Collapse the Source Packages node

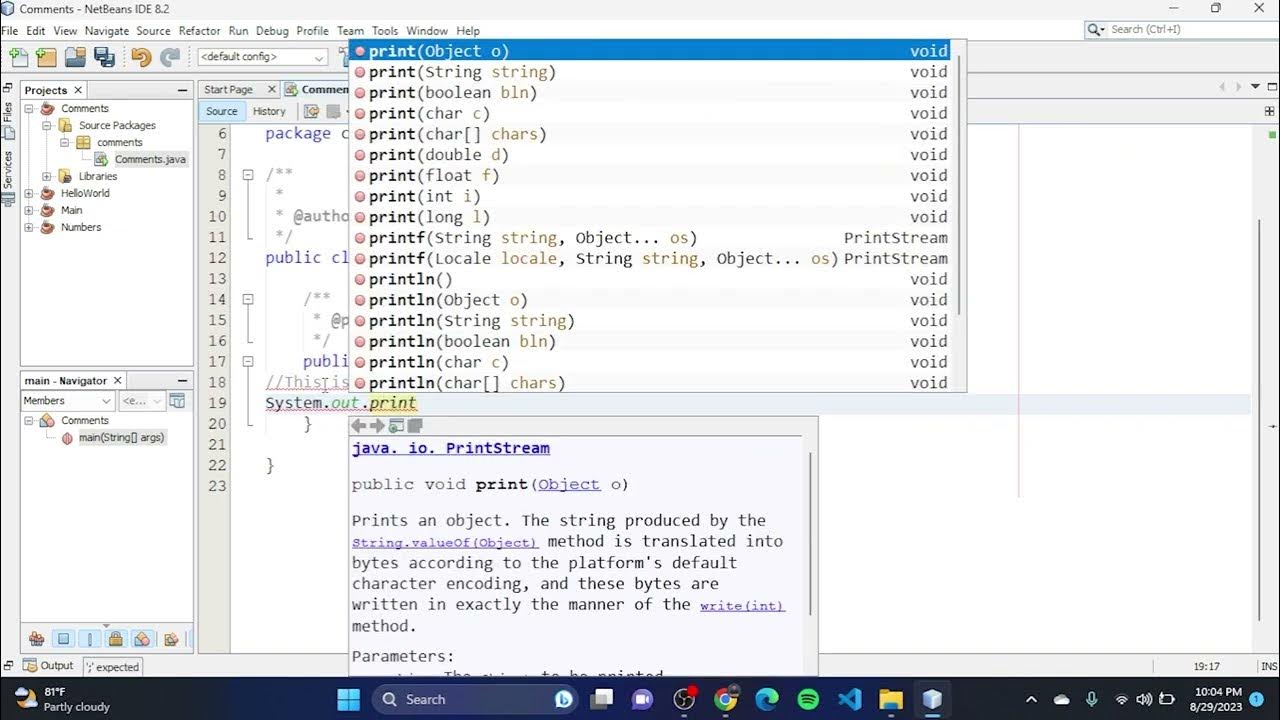point(46,125)
